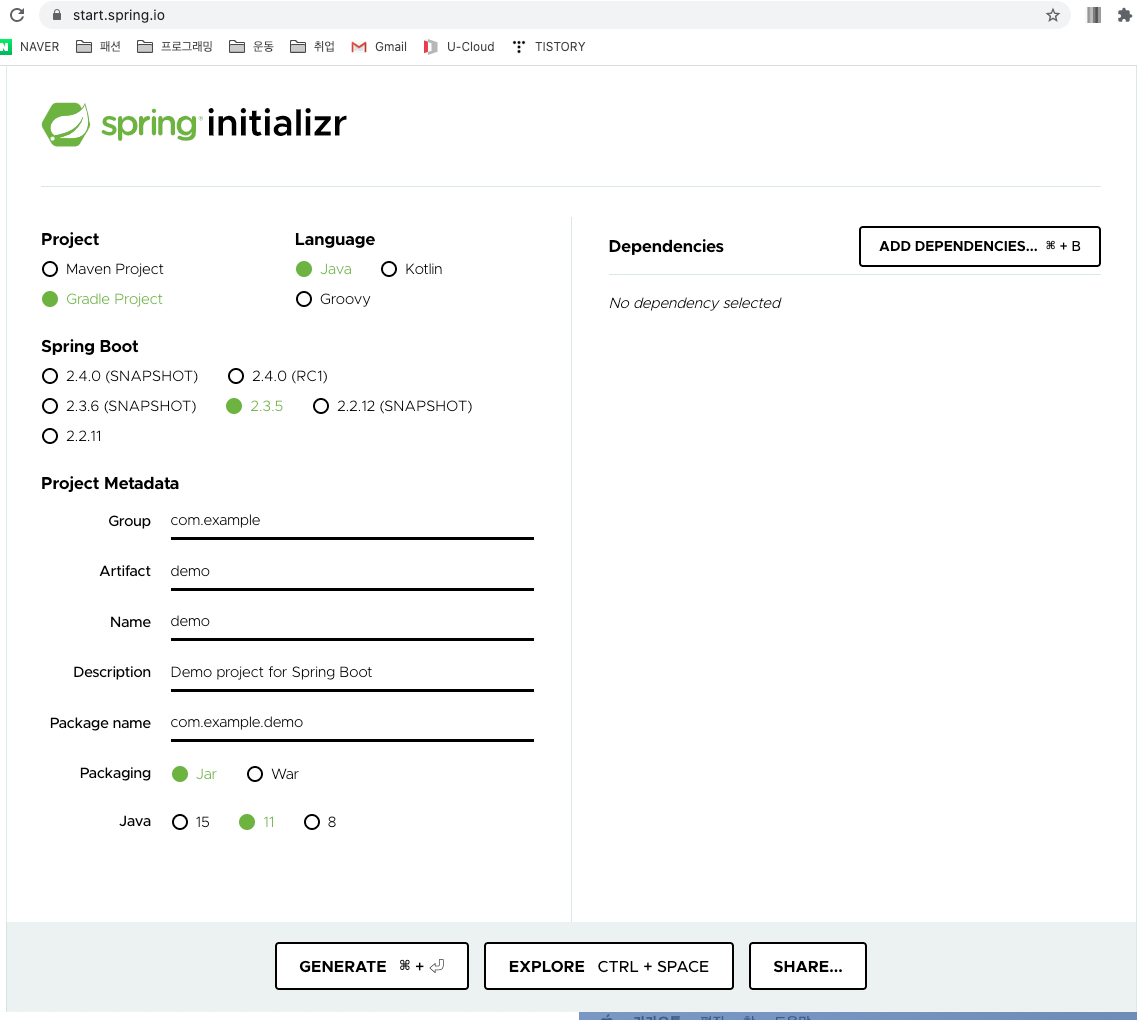Open the extensions puzzle piece icon
The height and width of the screenshot is (1020, 1137).
point(1124,15)
